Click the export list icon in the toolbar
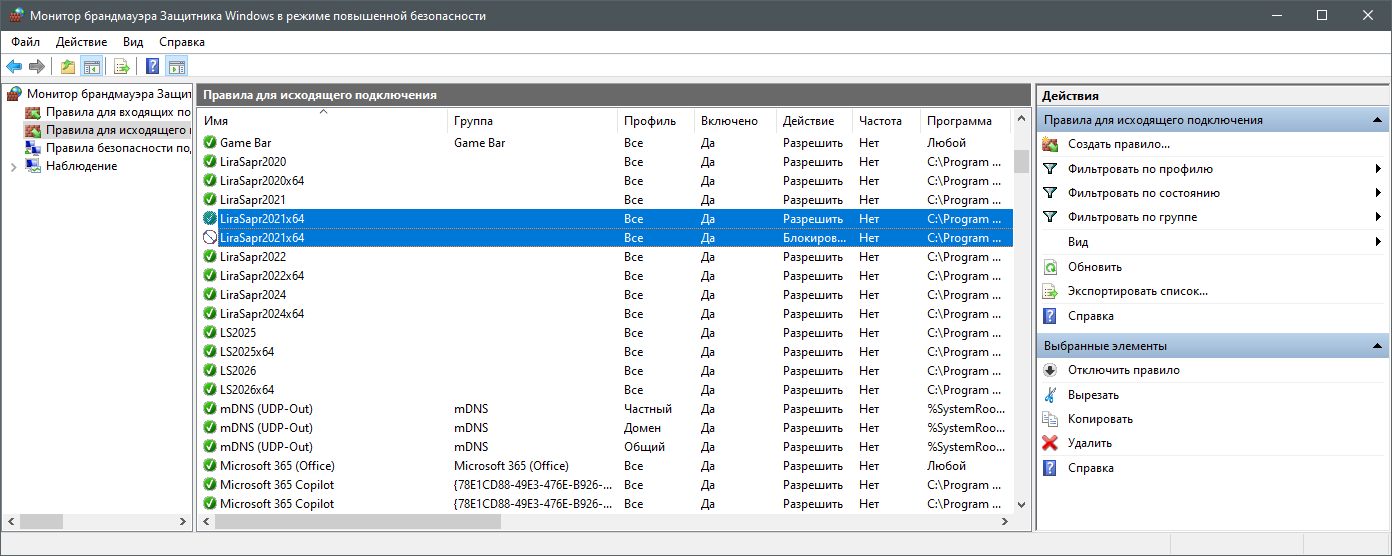This screenshot has width=1392, height=556. 122,67
